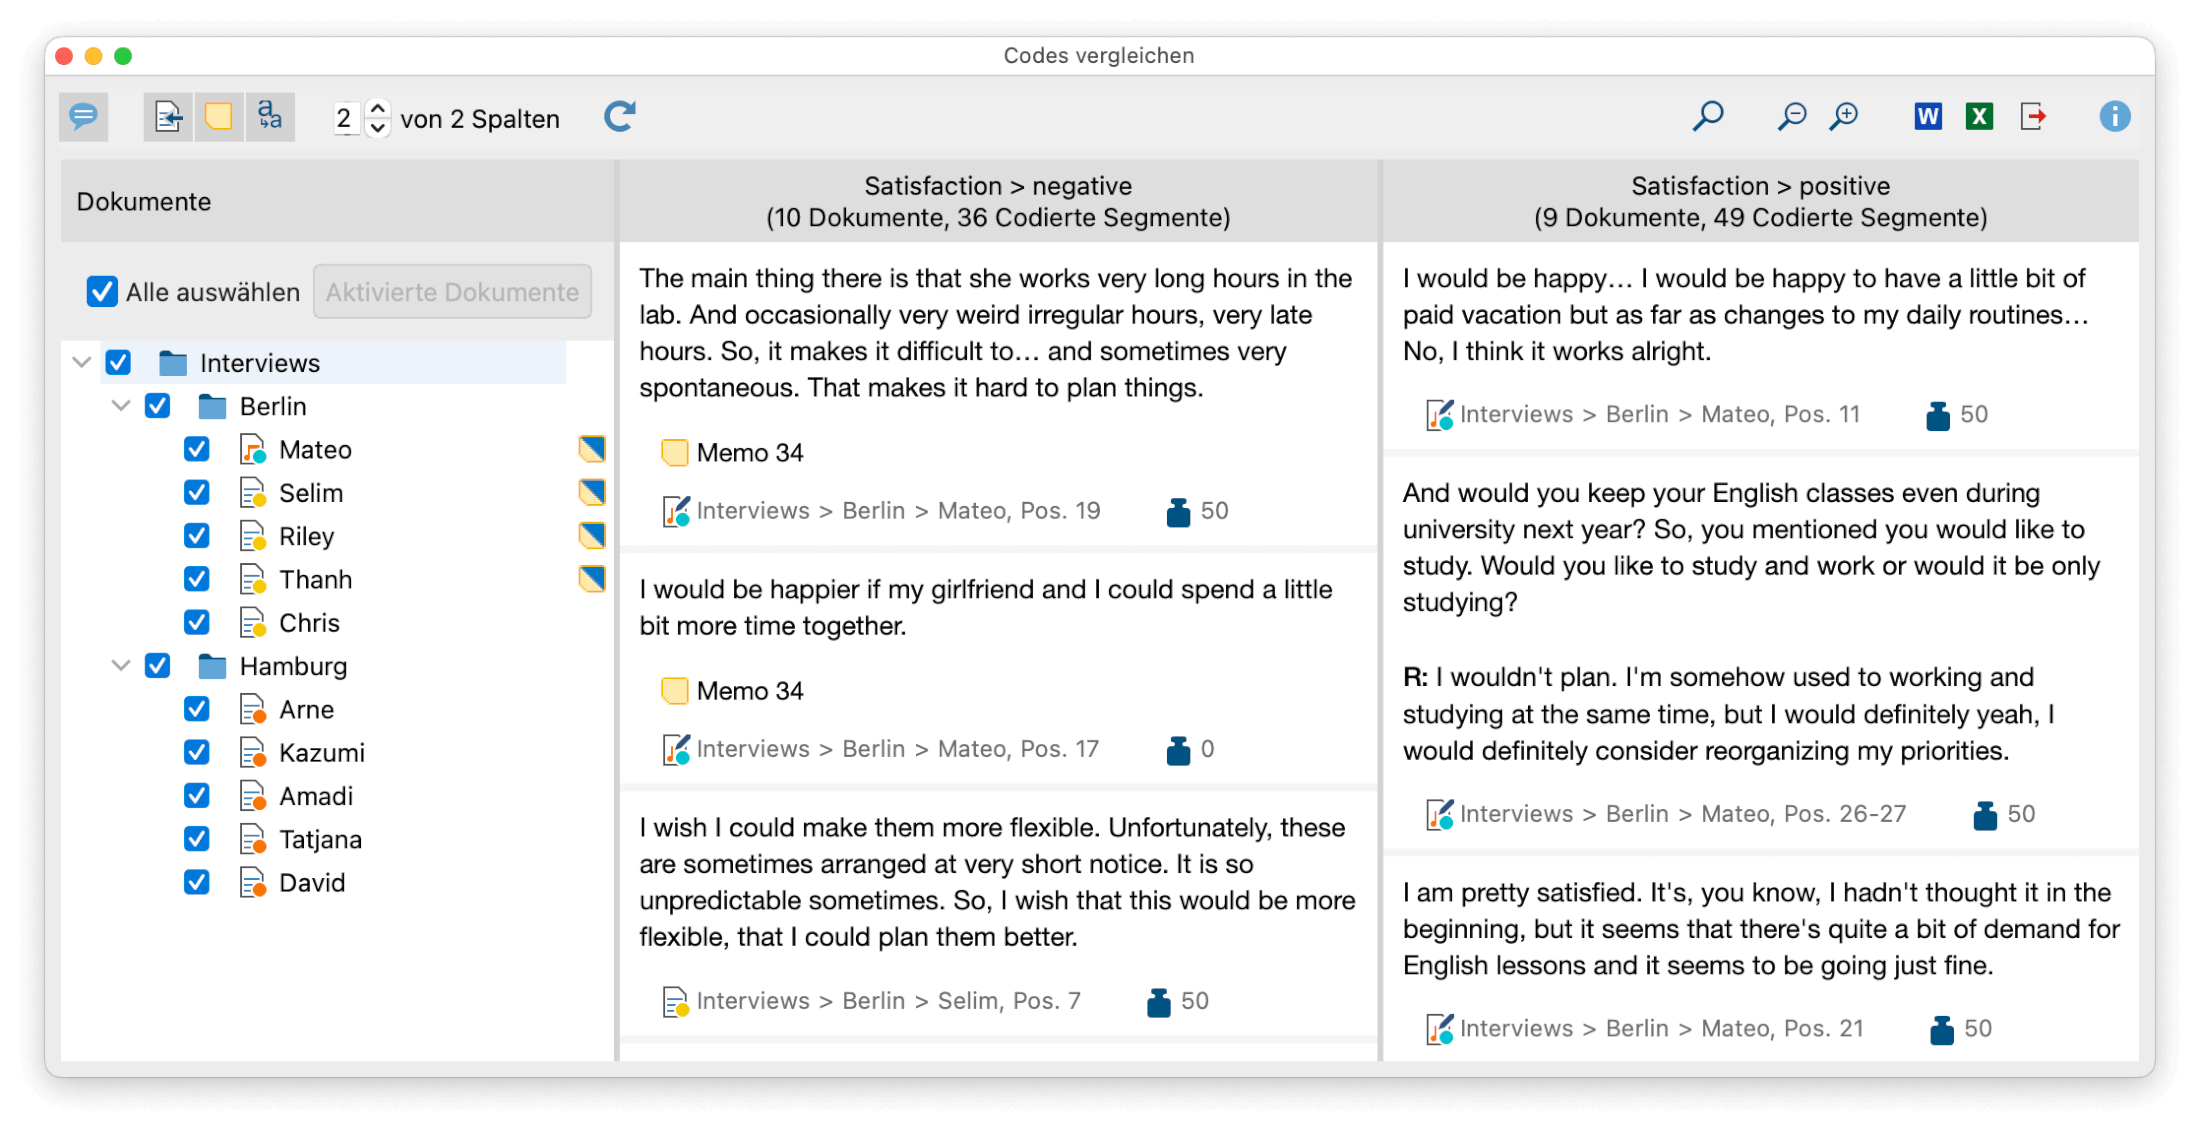
Task: Click the Satisfaction > positive column header
Action: [x=1760, y=201]
